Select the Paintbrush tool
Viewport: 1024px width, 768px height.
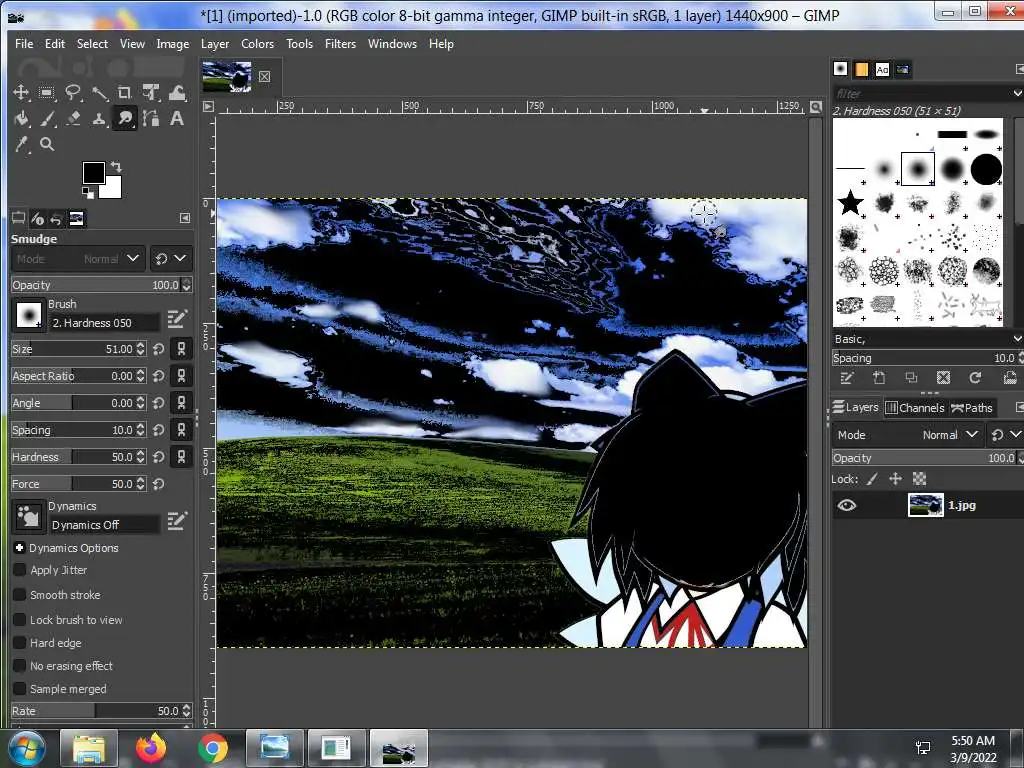tap(46, 119)
